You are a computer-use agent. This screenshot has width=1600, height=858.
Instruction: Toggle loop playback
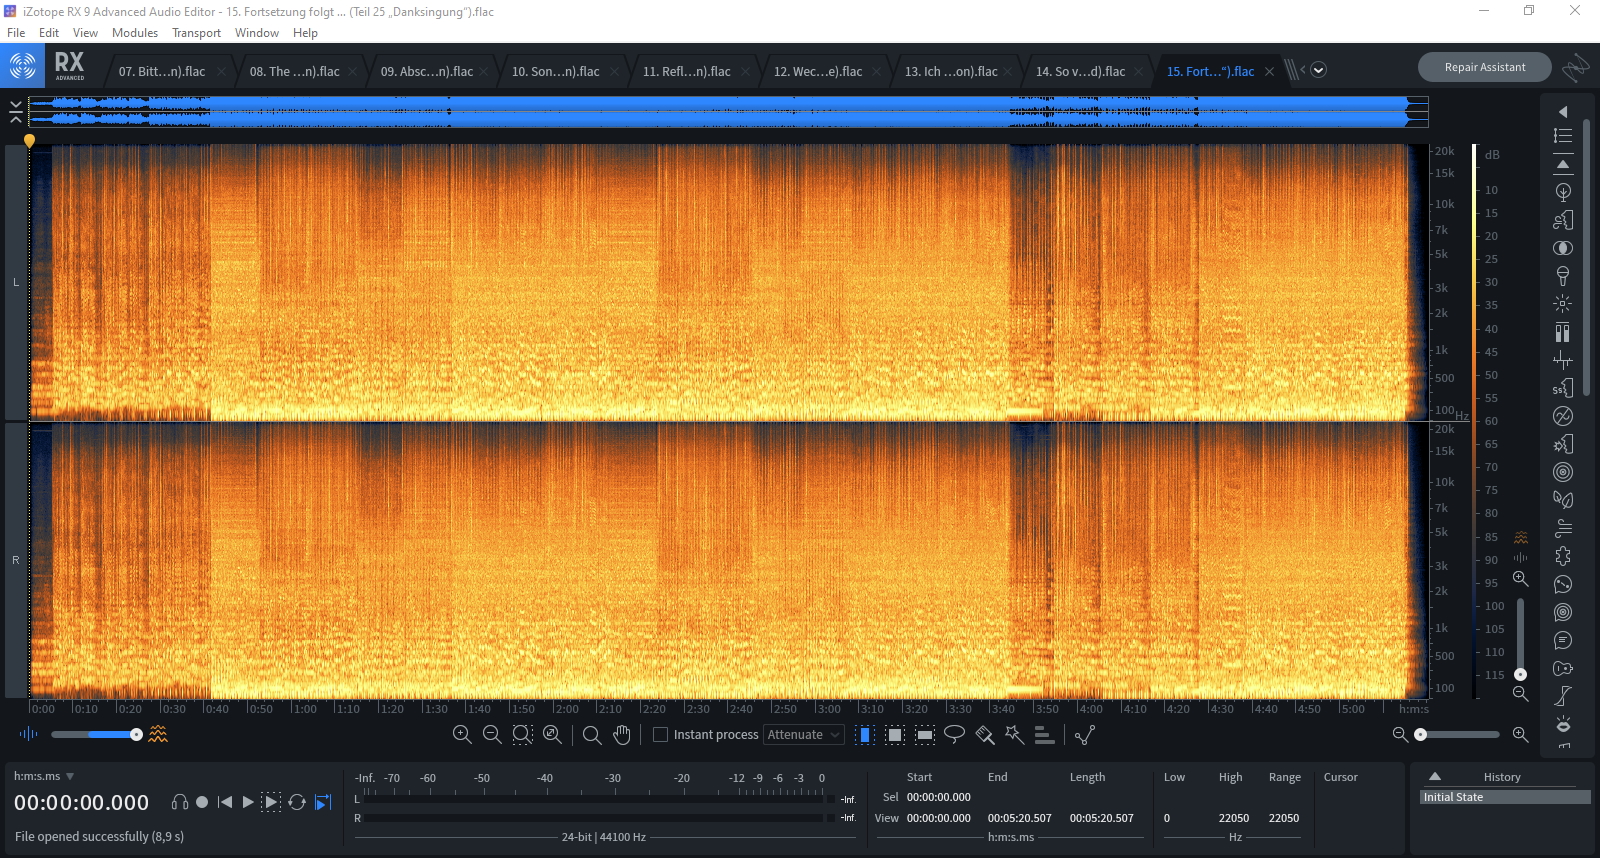coord(297,802)
